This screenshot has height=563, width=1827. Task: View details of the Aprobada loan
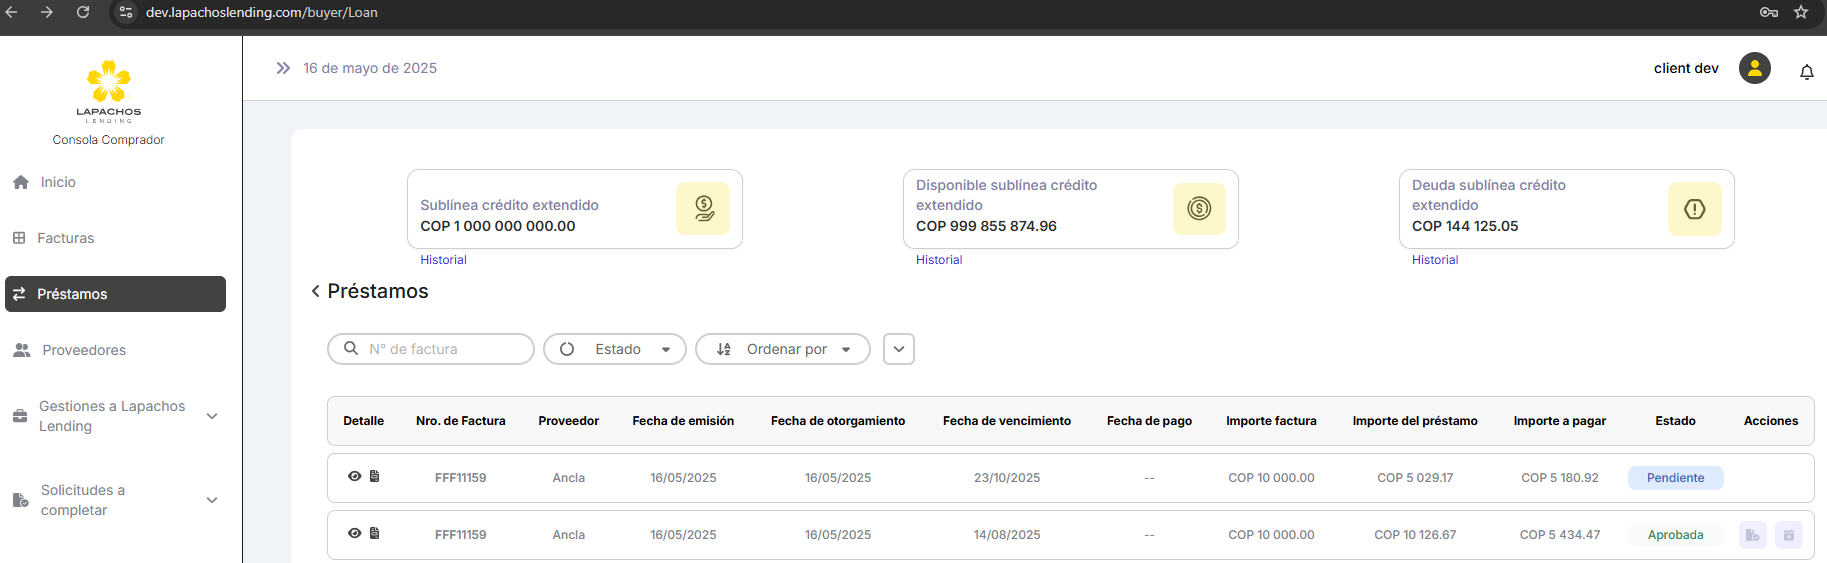pyautogui.click(x=354, y=533)
